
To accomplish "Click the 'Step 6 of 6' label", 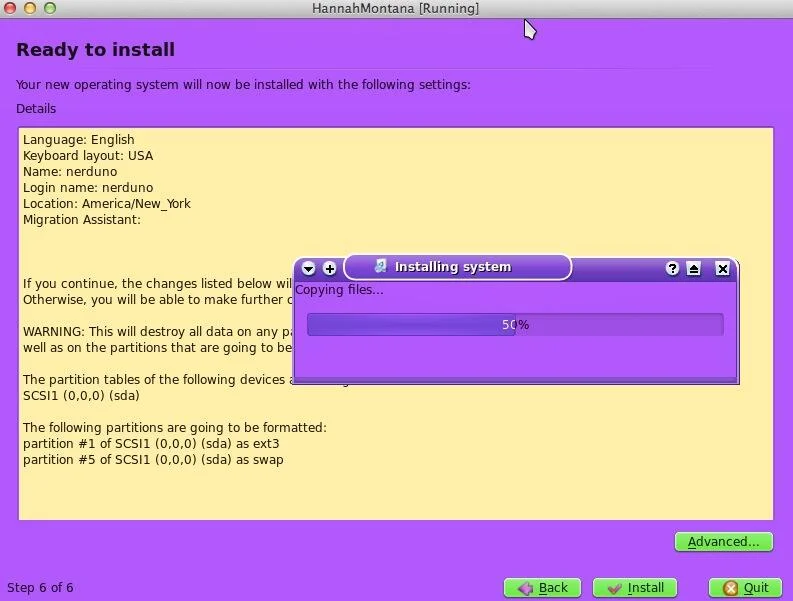I will click(x=40, y=588).
